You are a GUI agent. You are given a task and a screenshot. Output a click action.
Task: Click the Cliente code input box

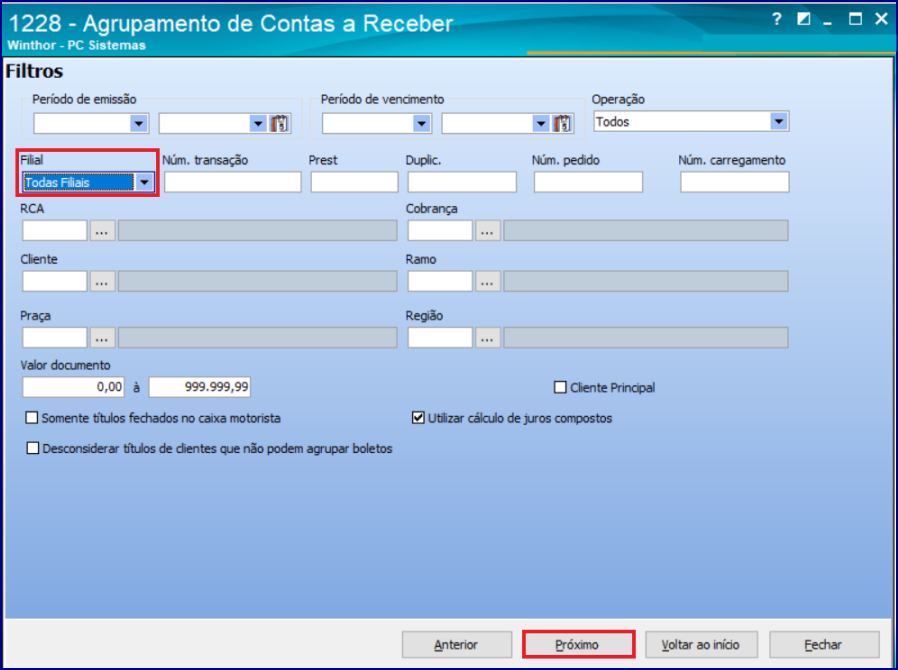(x=54, y=281)
